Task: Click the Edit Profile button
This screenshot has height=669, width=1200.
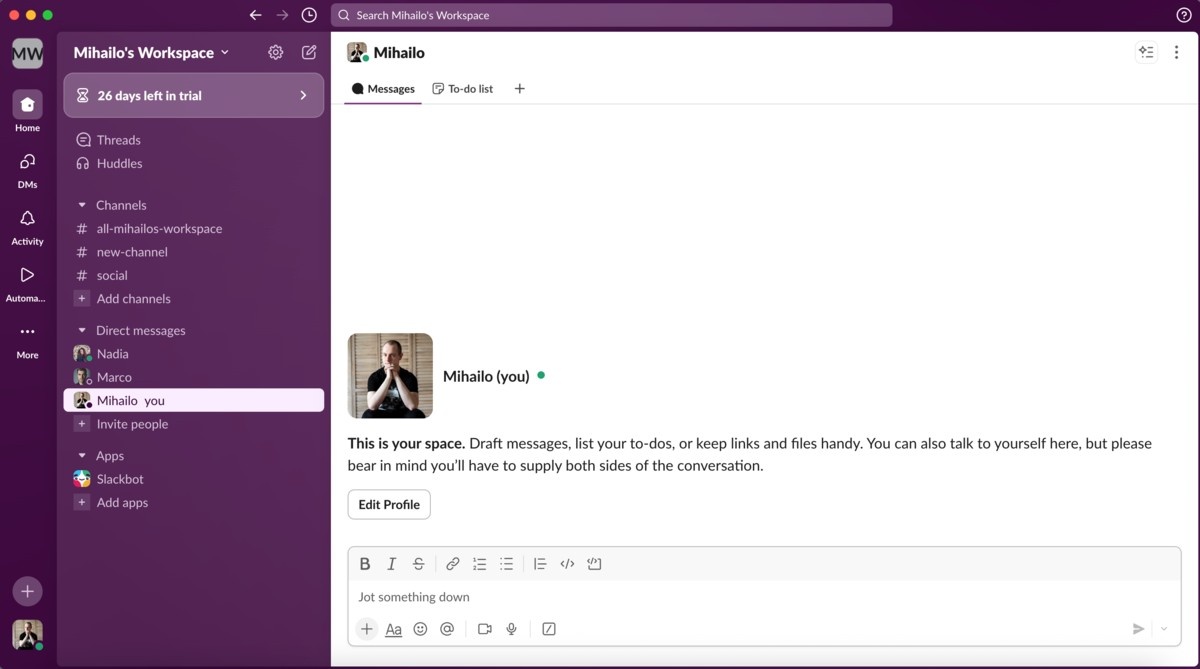Action: (x=388, y=504)
